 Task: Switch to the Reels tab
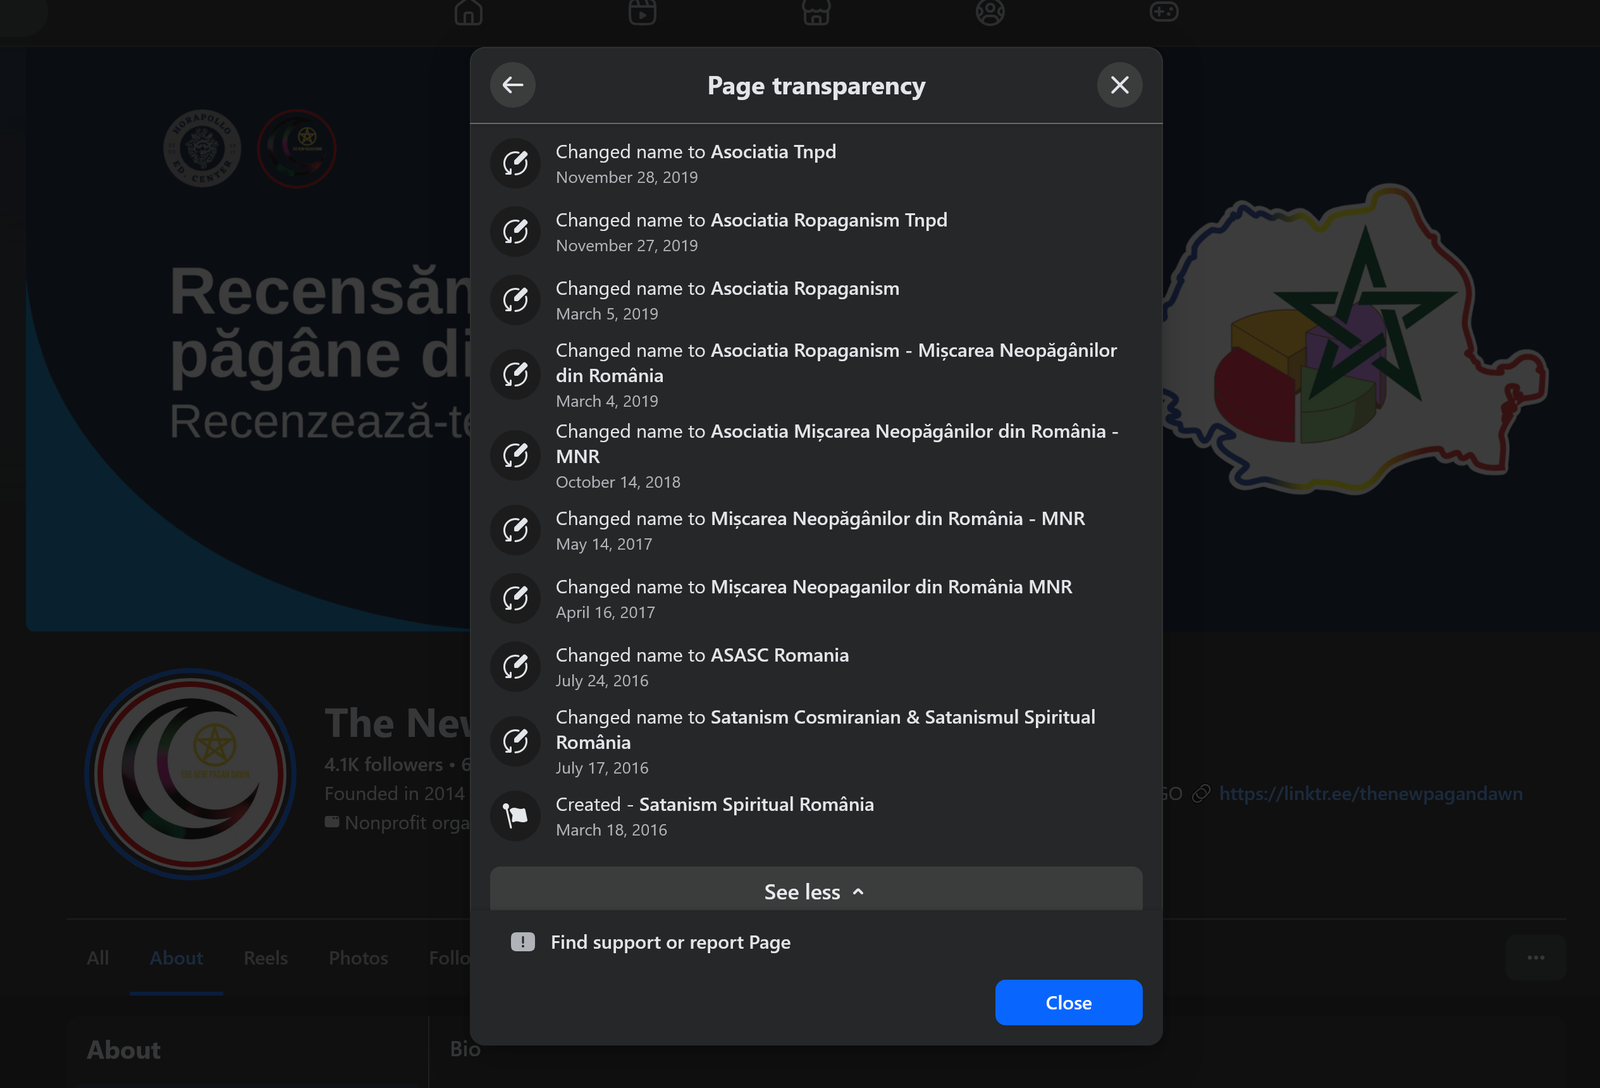point(266,958)
